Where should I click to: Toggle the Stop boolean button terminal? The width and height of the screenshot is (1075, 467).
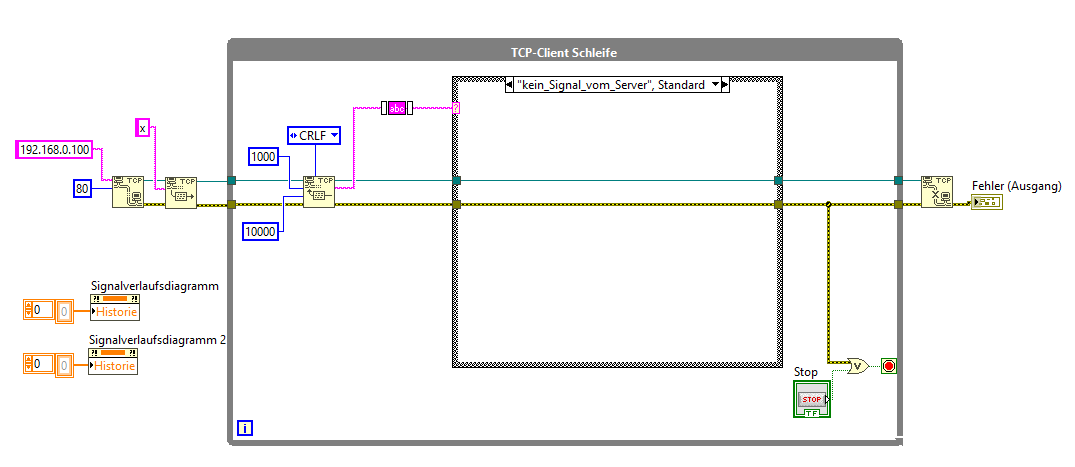812,399
